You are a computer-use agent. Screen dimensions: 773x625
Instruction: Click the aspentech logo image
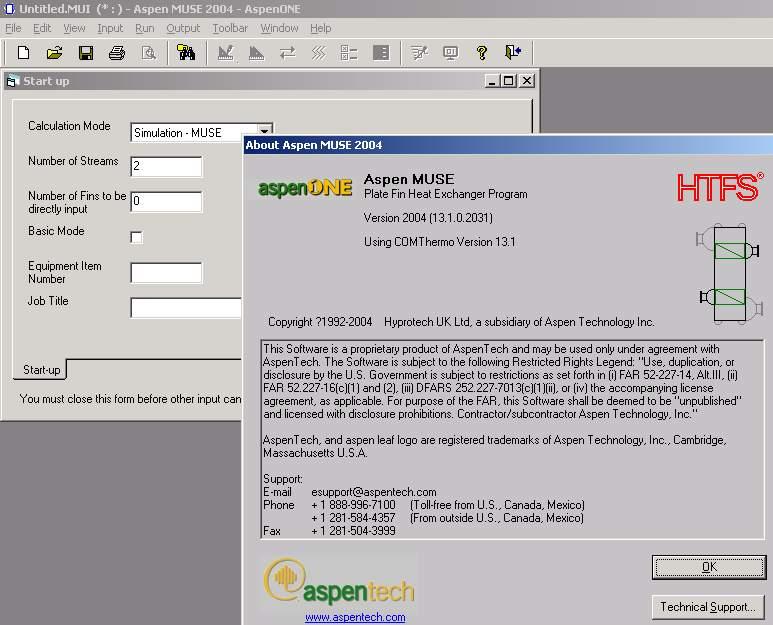(339, 582)
